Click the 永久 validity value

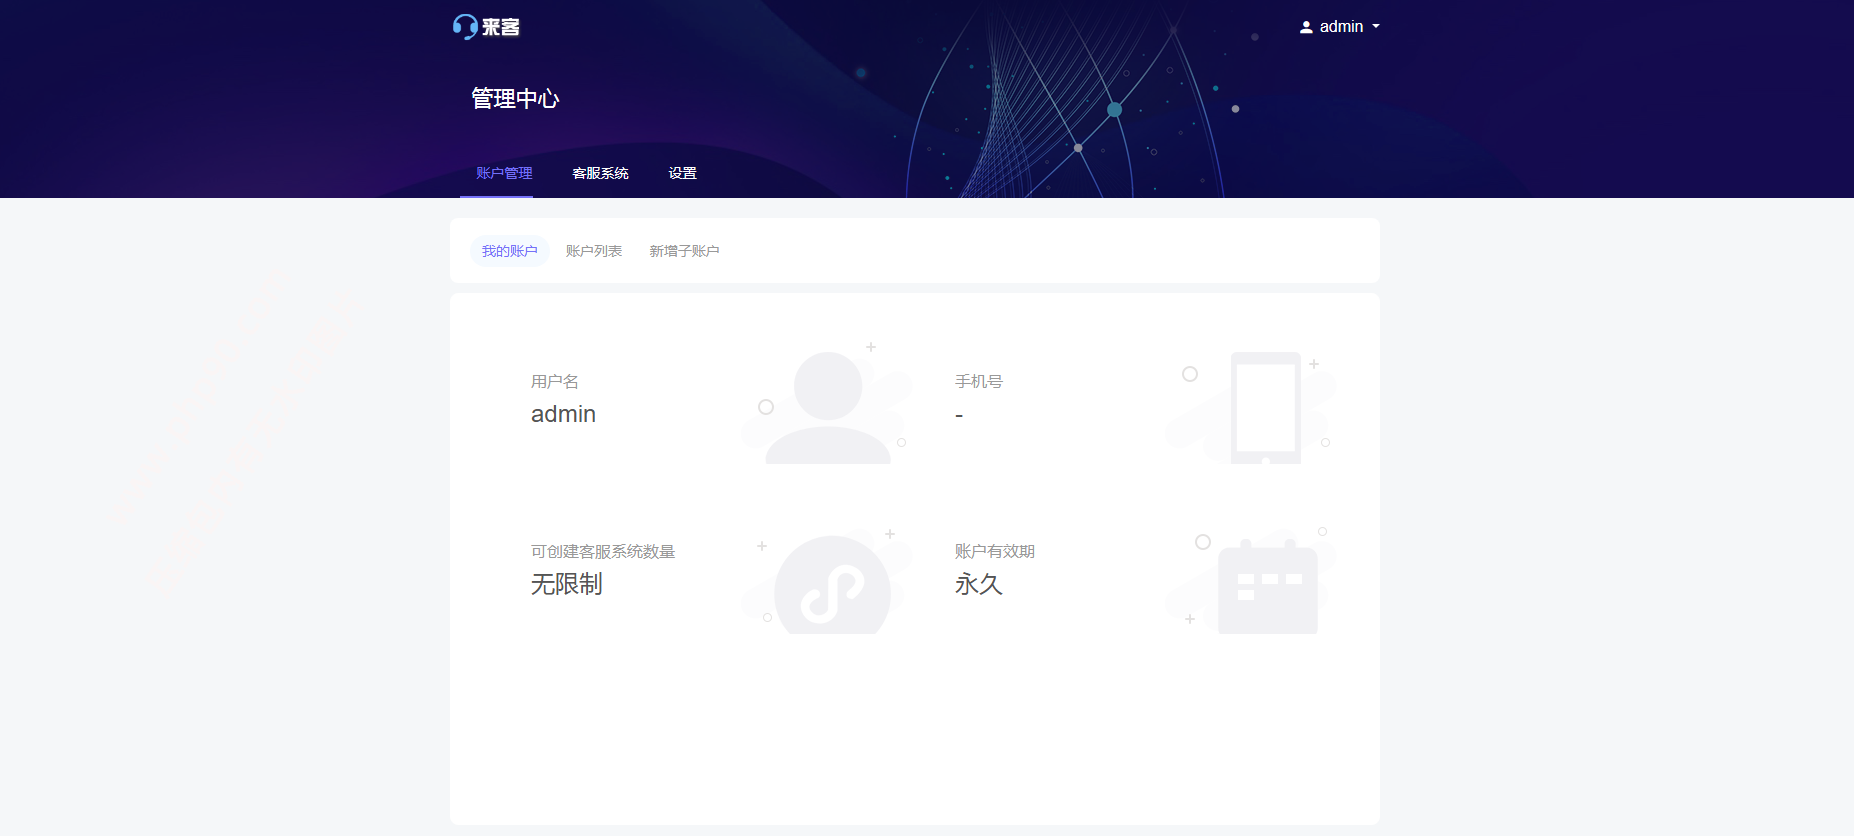978,584
